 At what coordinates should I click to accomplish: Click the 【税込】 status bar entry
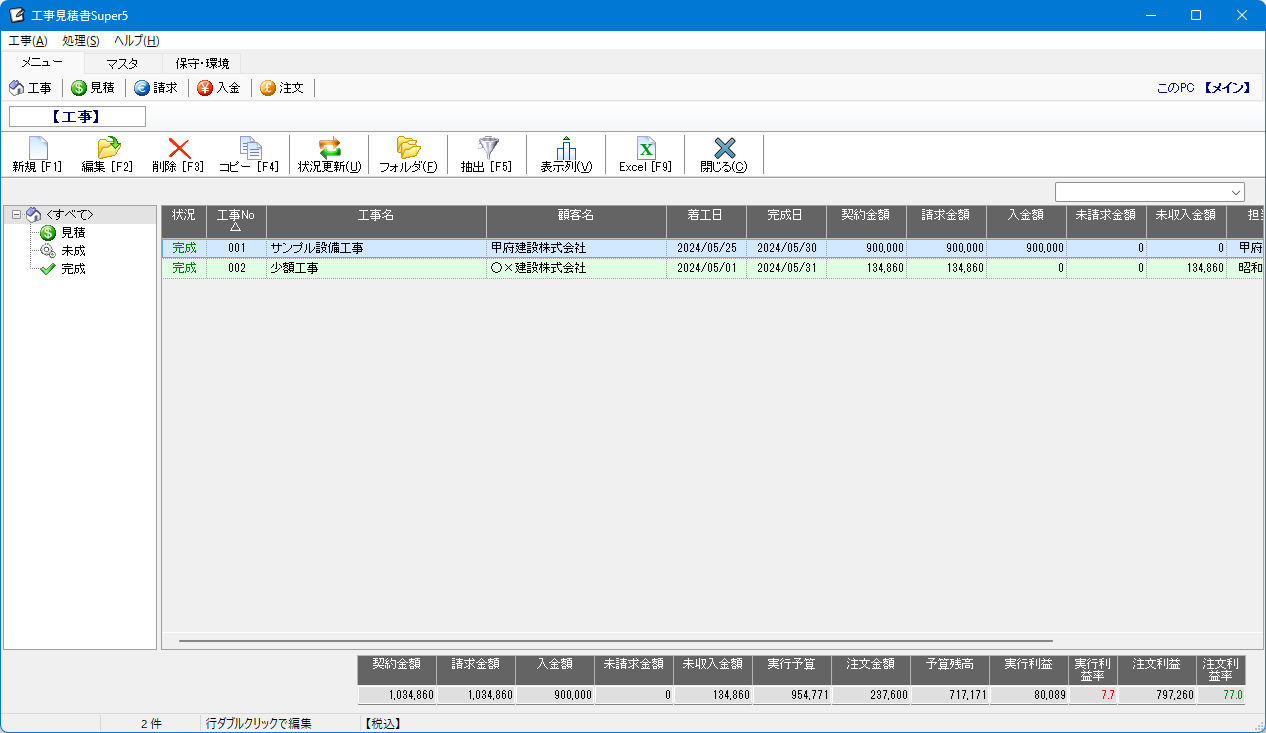382,723
